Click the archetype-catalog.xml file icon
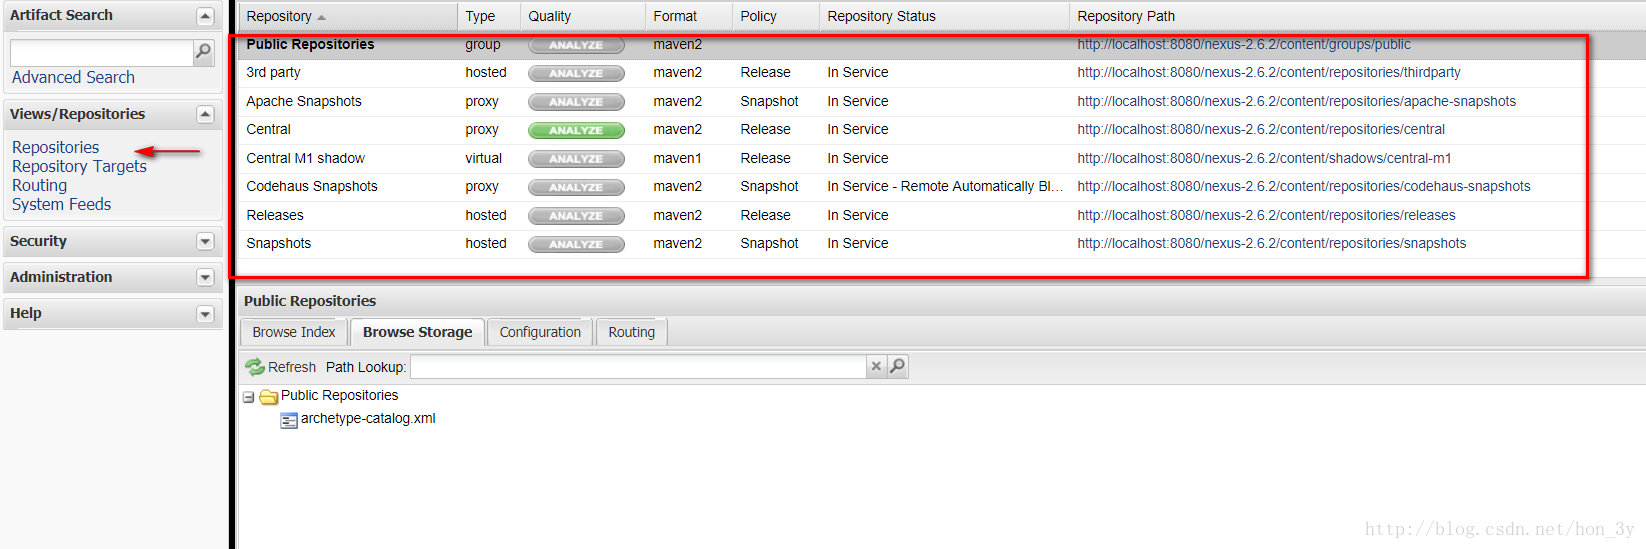 pyautogui.click(x=289, y=420)
